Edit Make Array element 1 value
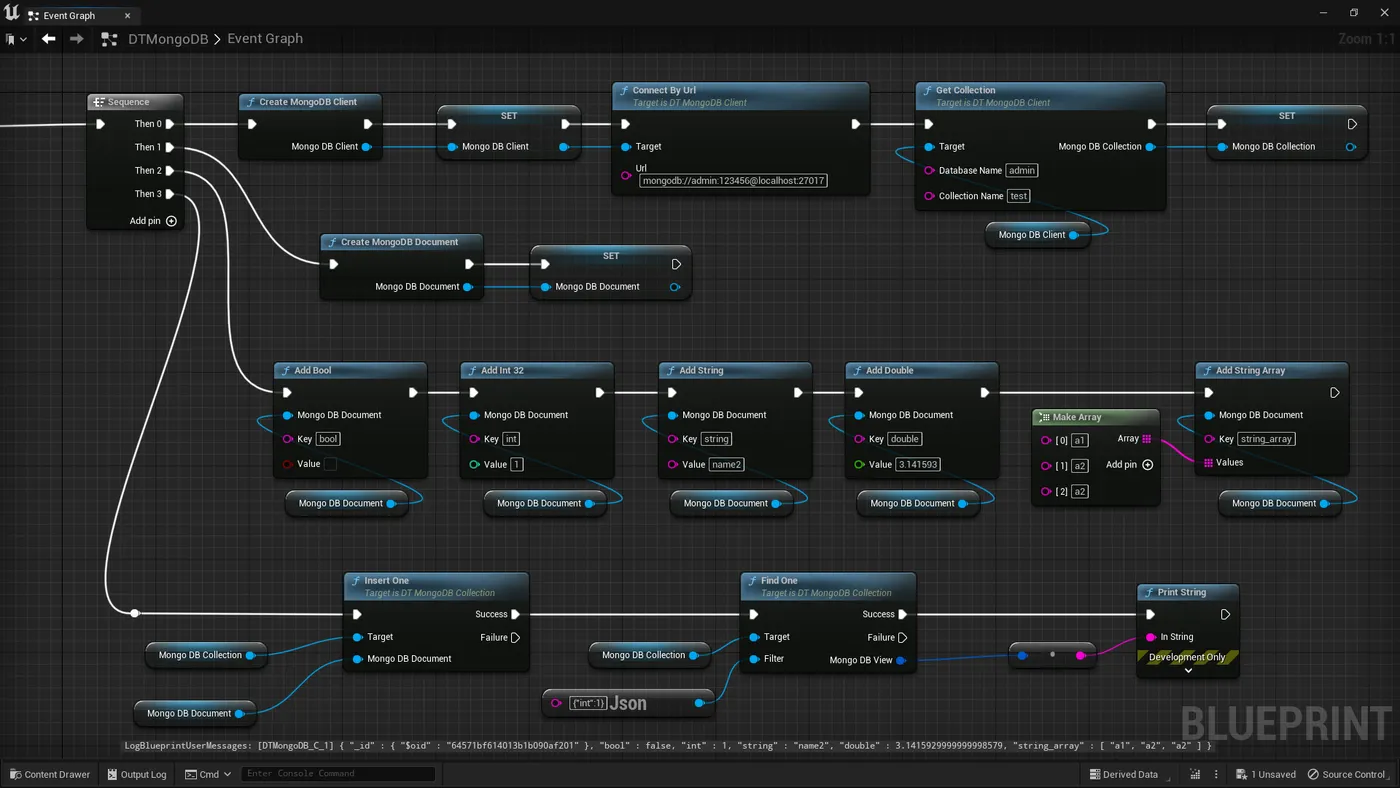The width and height of the screenshot is (1400, 788). coord(1080,466)
